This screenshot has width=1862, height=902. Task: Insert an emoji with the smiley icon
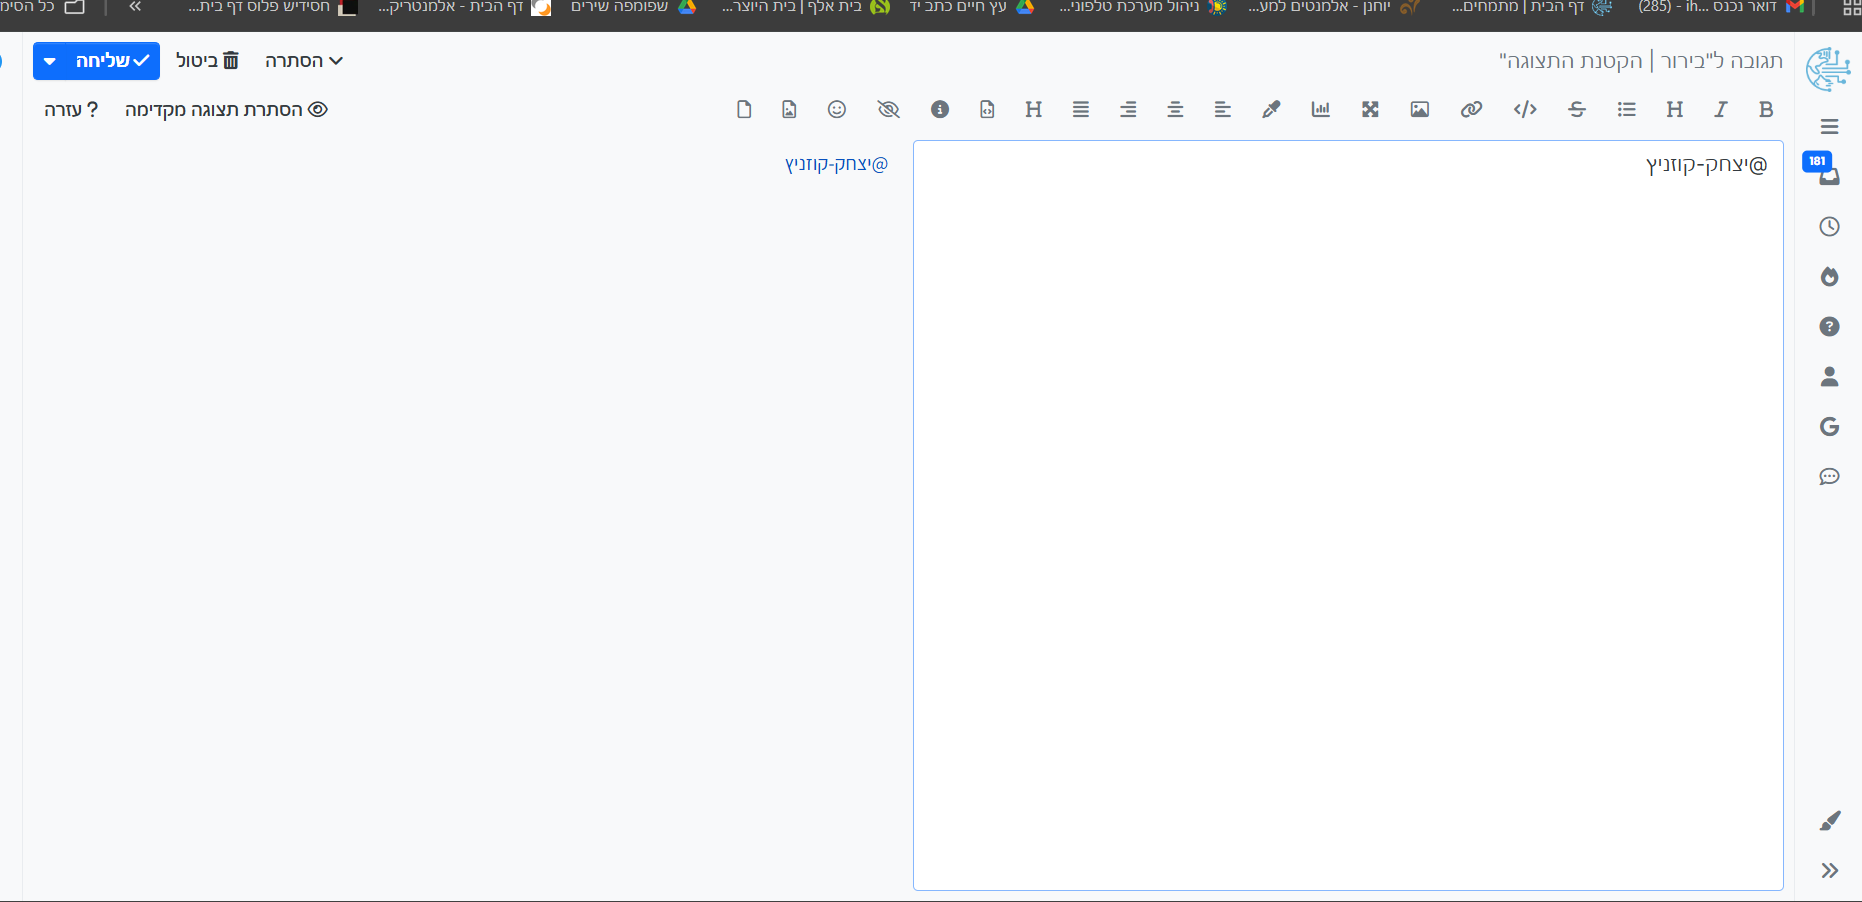point(837,110)
